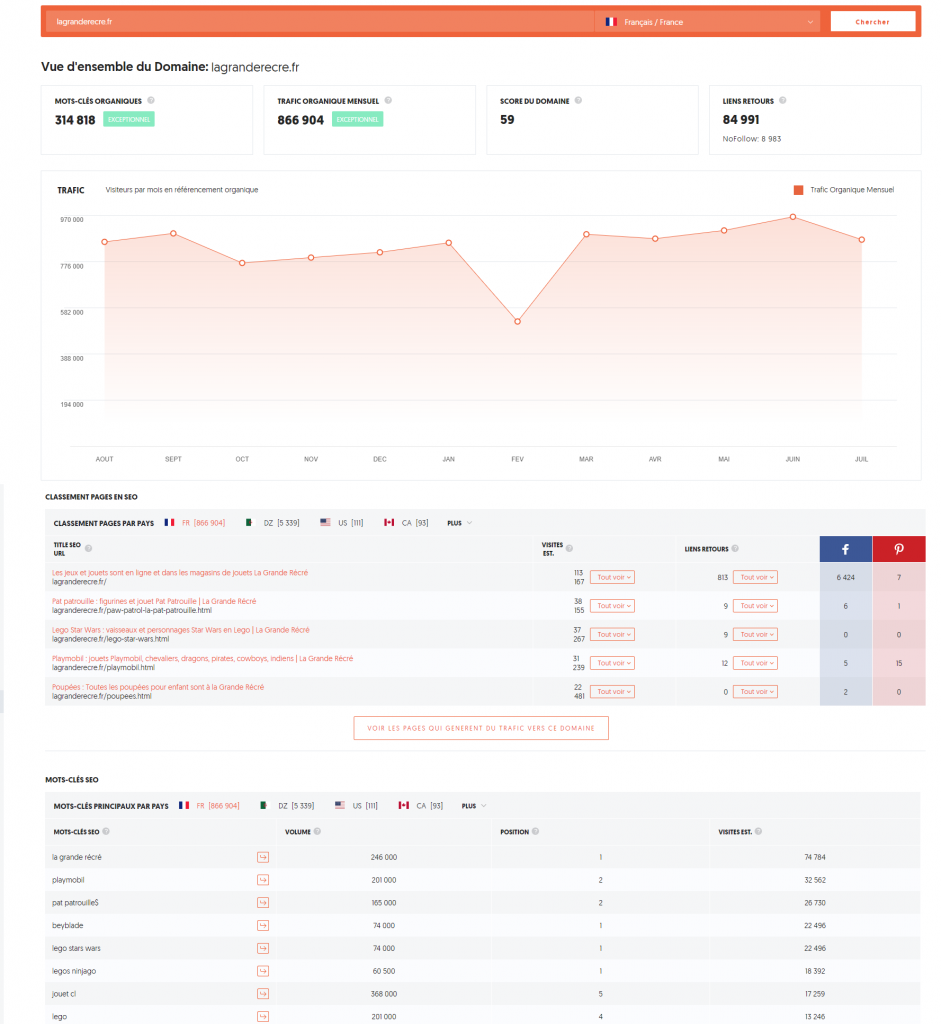The height and width of the screenshot is (1024, 941).
Task: Open the arrow icon for 'lego stars wars' keyword
Action: pos(263,948)
